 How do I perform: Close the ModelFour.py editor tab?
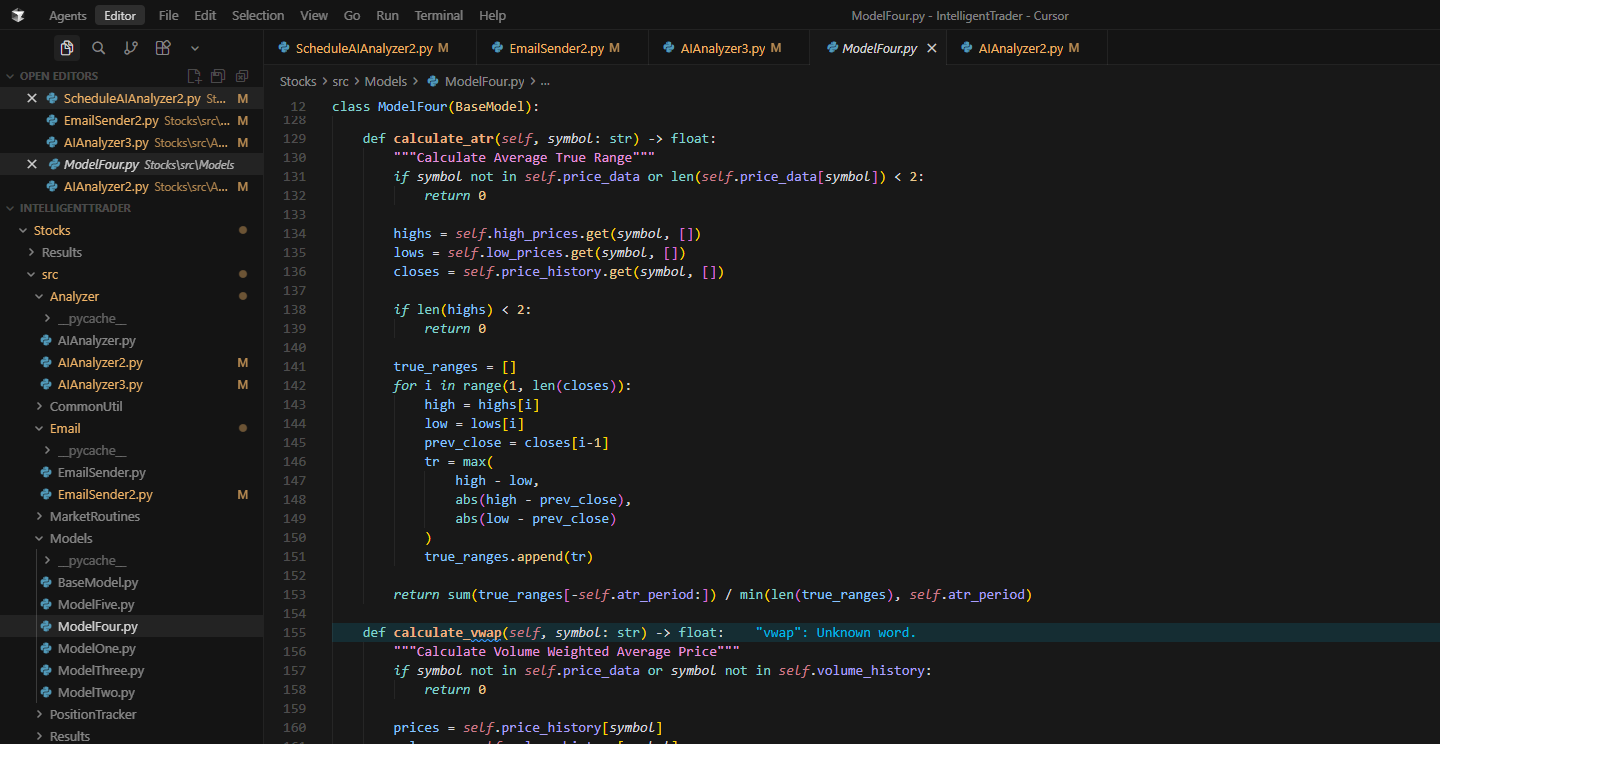932,48
